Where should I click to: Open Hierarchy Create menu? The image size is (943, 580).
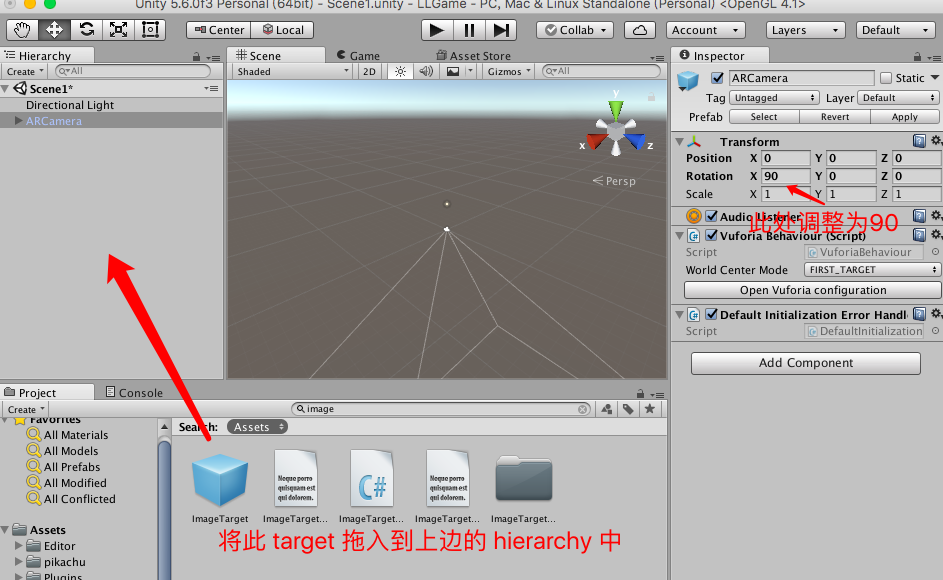[25, 72]
